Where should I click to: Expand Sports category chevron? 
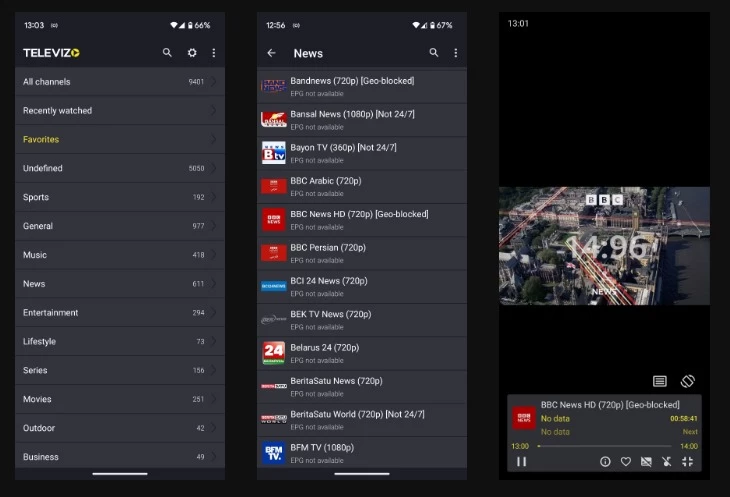click(x=214, y=197)
